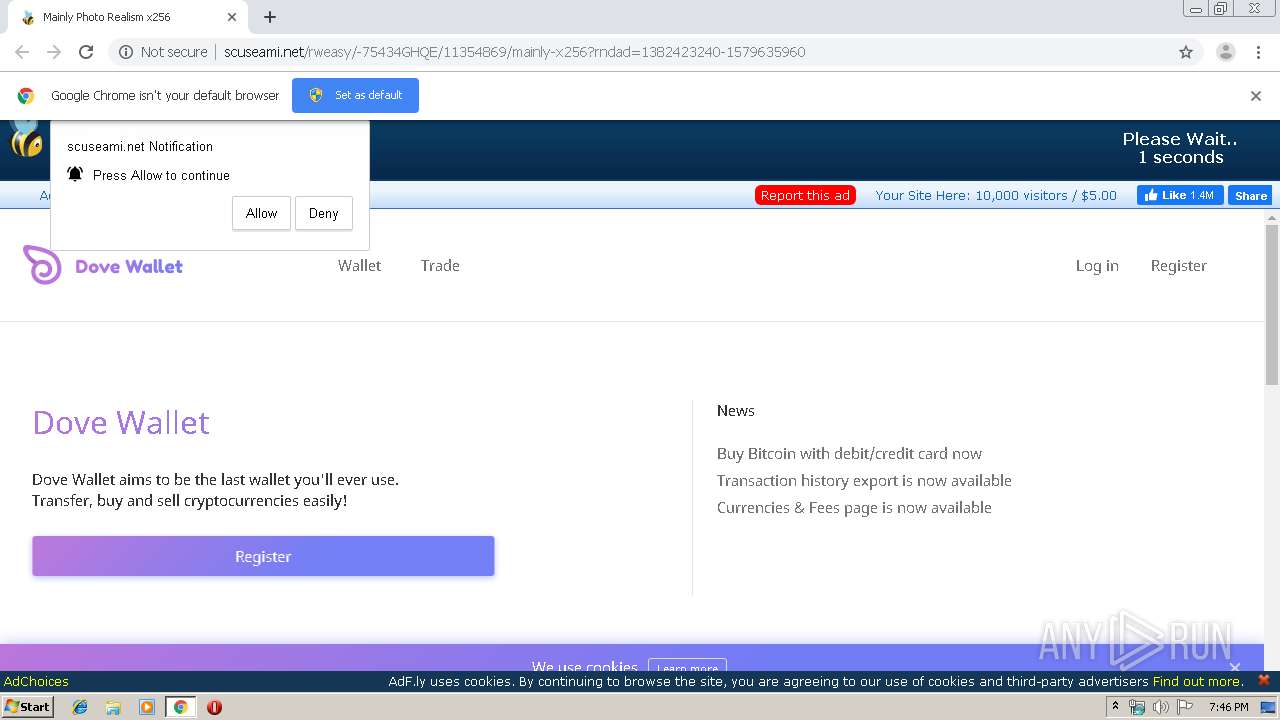Click the Dove Wallet logo

pos(103,265)
